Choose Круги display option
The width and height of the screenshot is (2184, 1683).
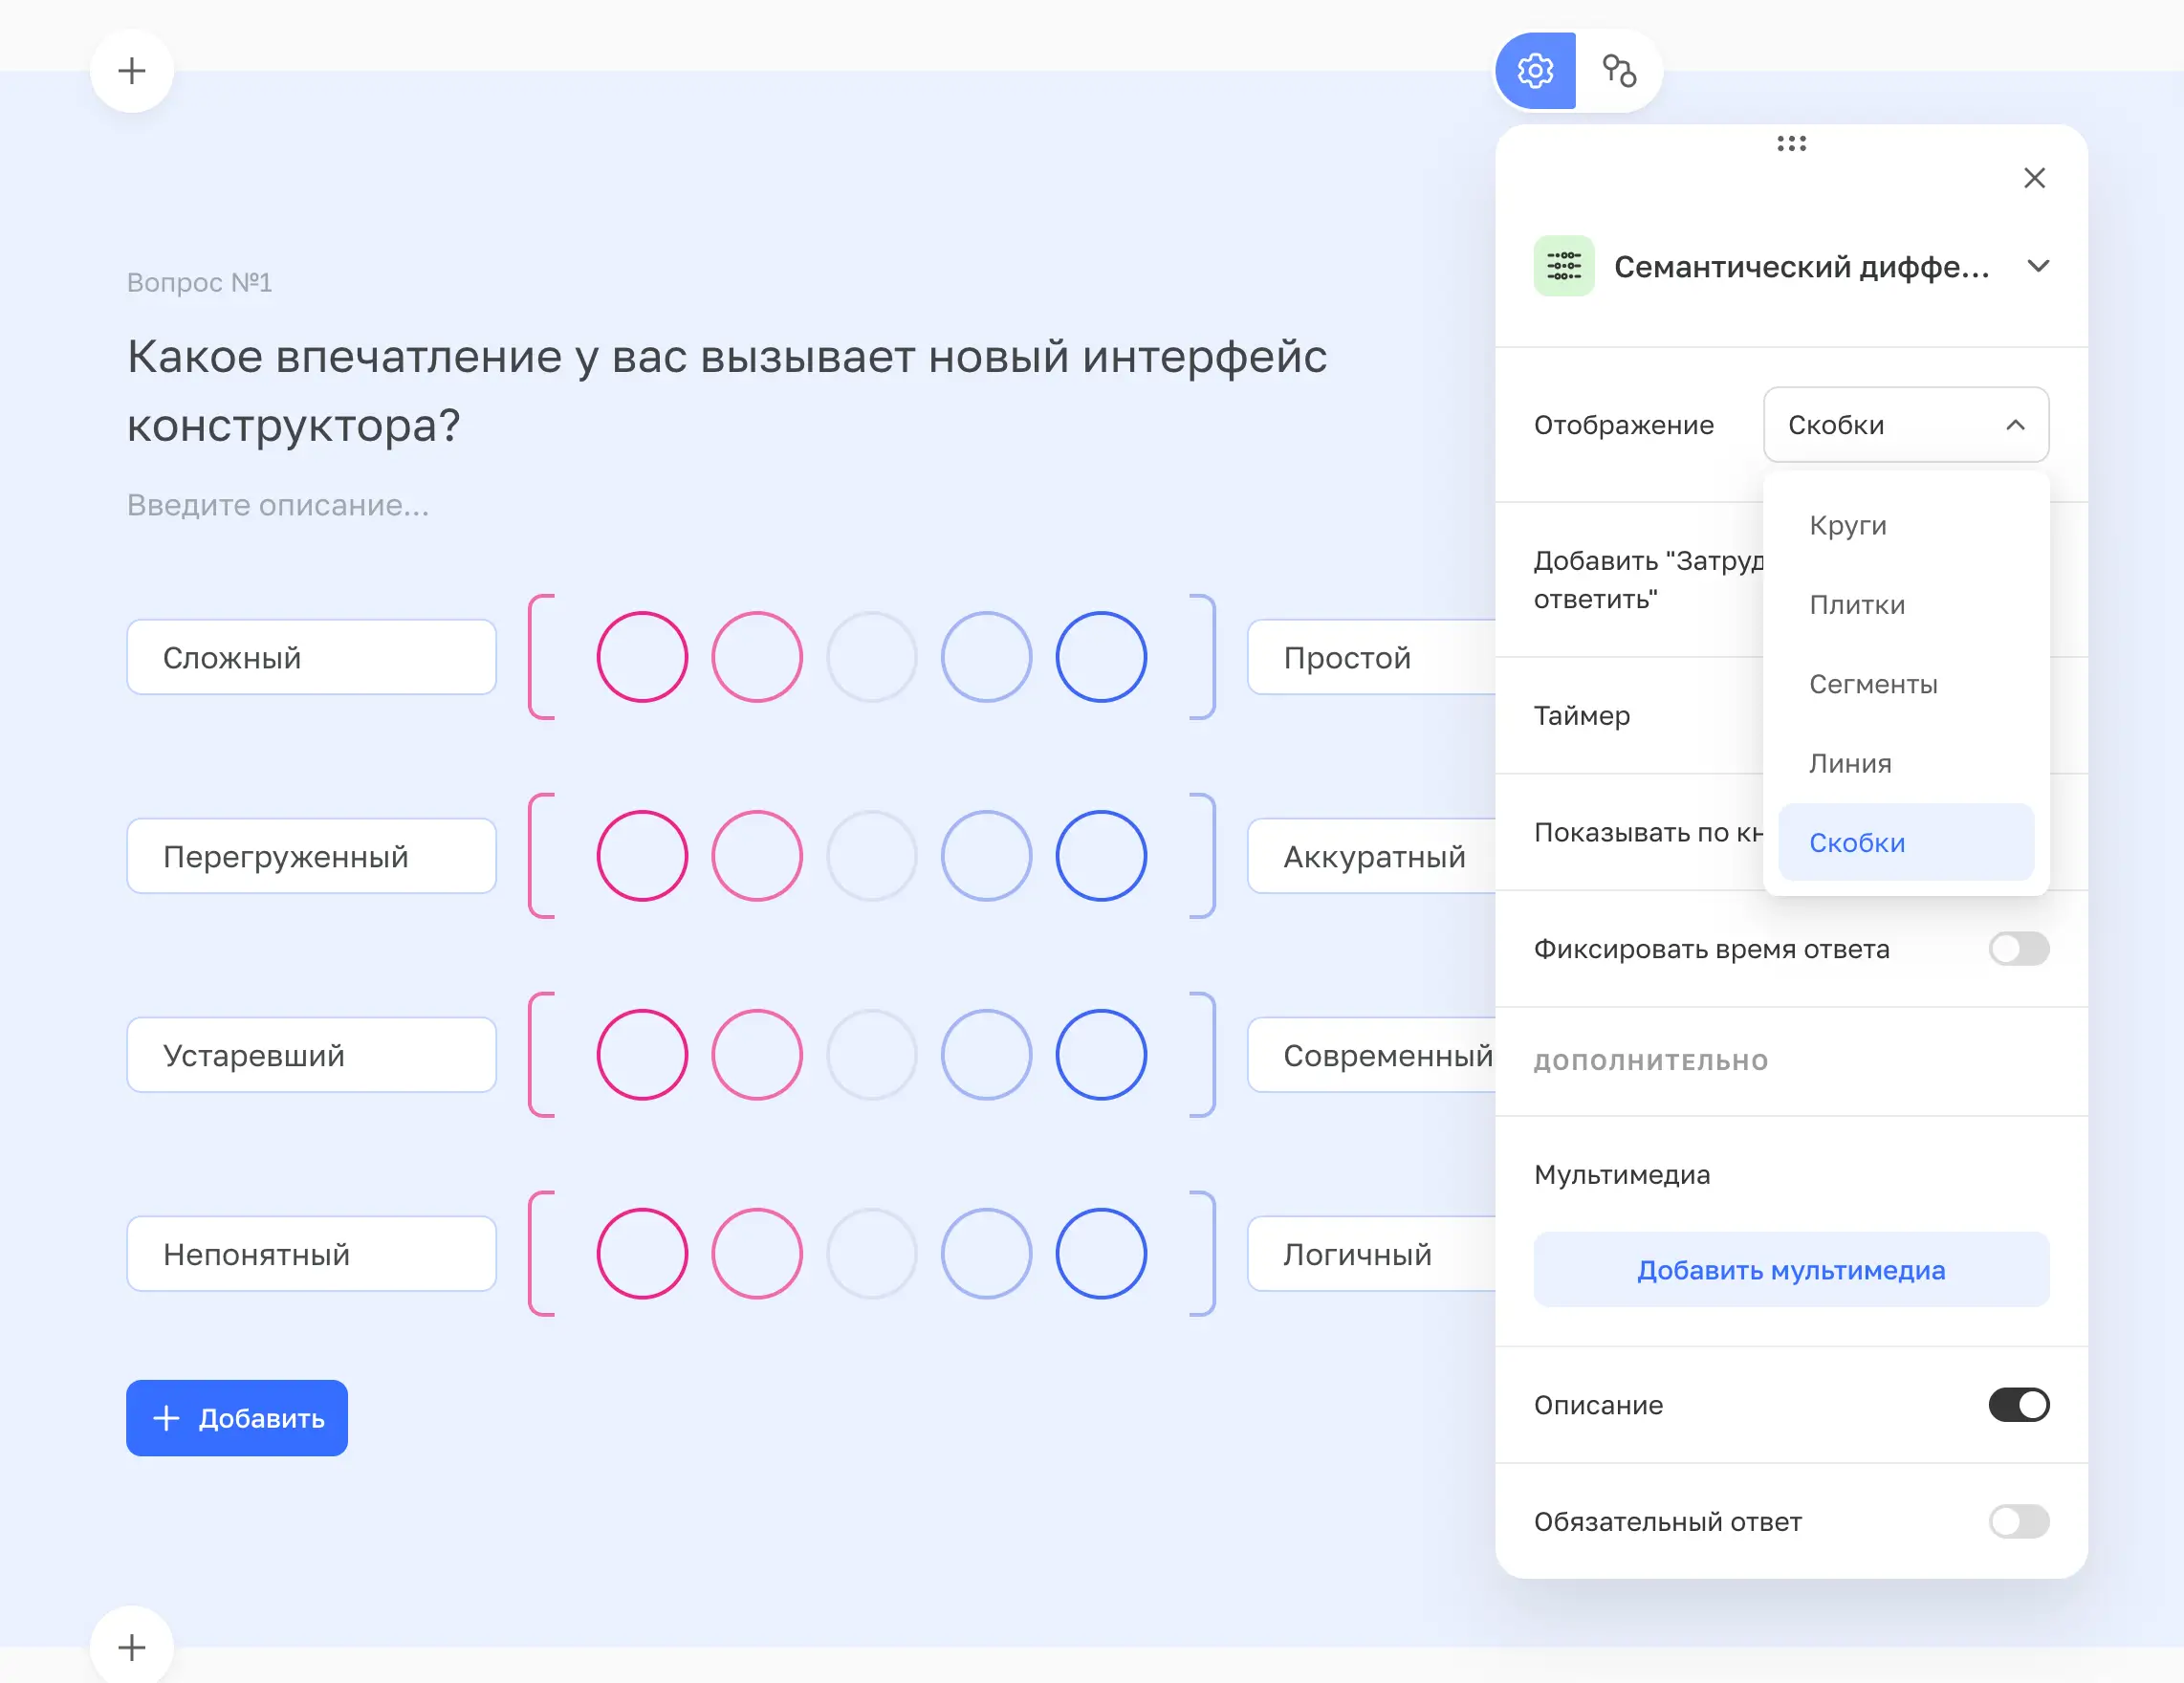point(1906,525)
